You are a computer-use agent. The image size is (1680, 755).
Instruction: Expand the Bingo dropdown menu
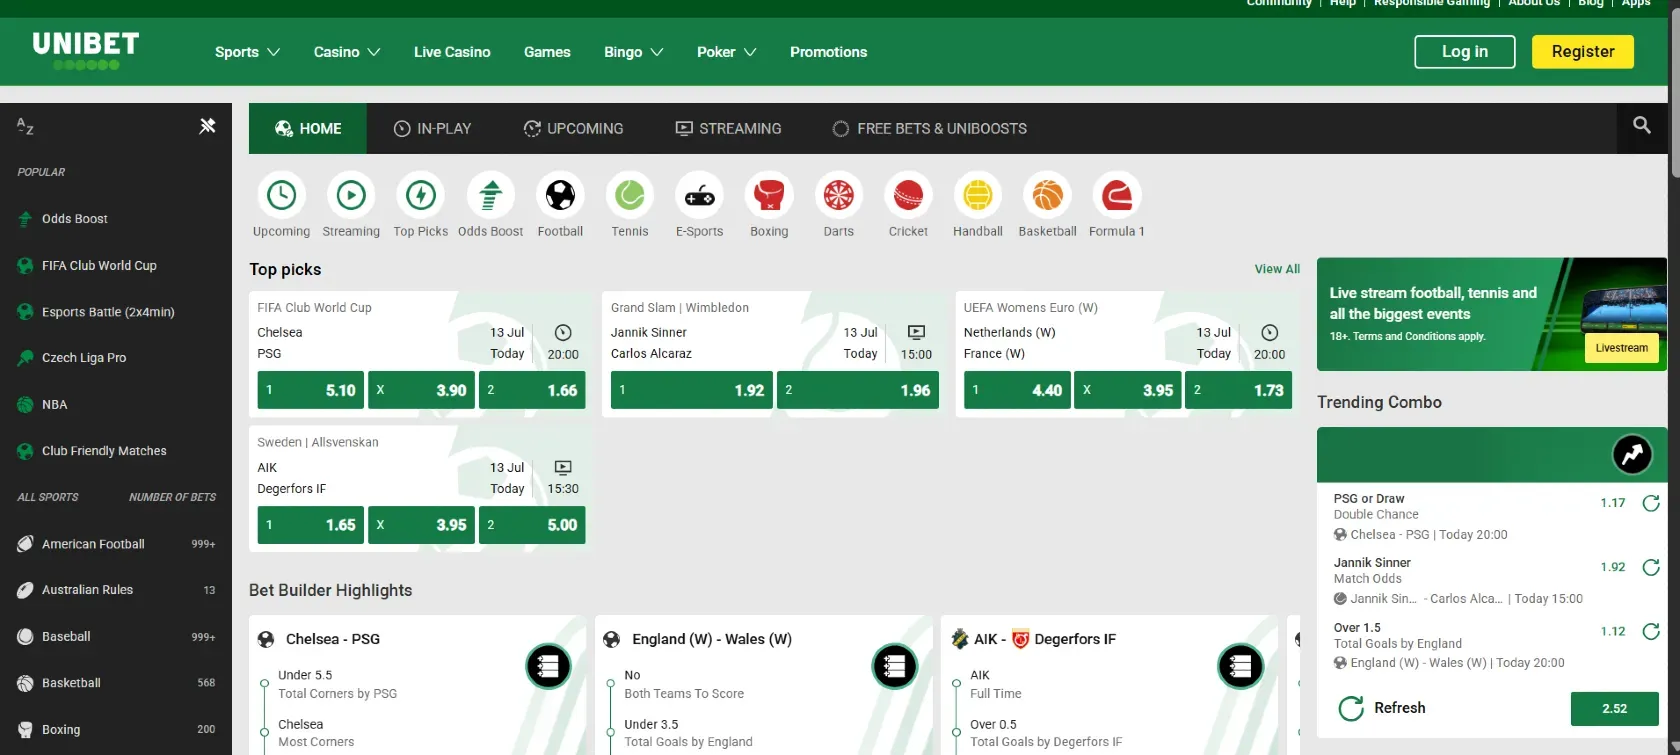coord(633,52)
